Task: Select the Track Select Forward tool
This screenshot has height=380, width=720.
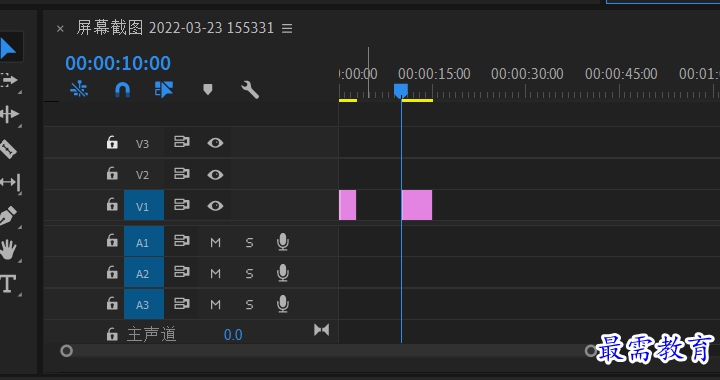Action: (x=8, y=80)
